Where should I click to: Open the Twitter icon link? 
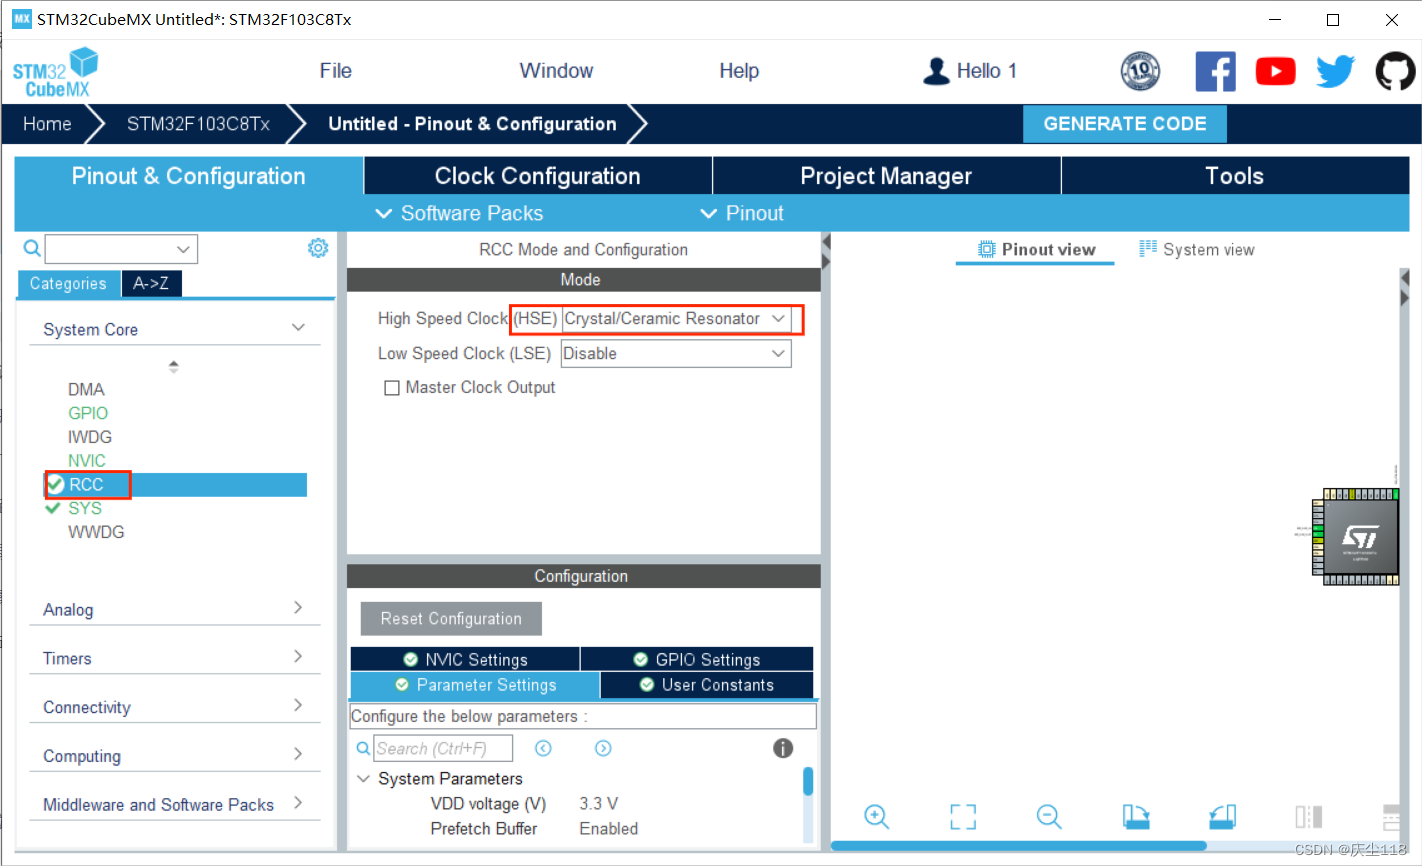1335,71
